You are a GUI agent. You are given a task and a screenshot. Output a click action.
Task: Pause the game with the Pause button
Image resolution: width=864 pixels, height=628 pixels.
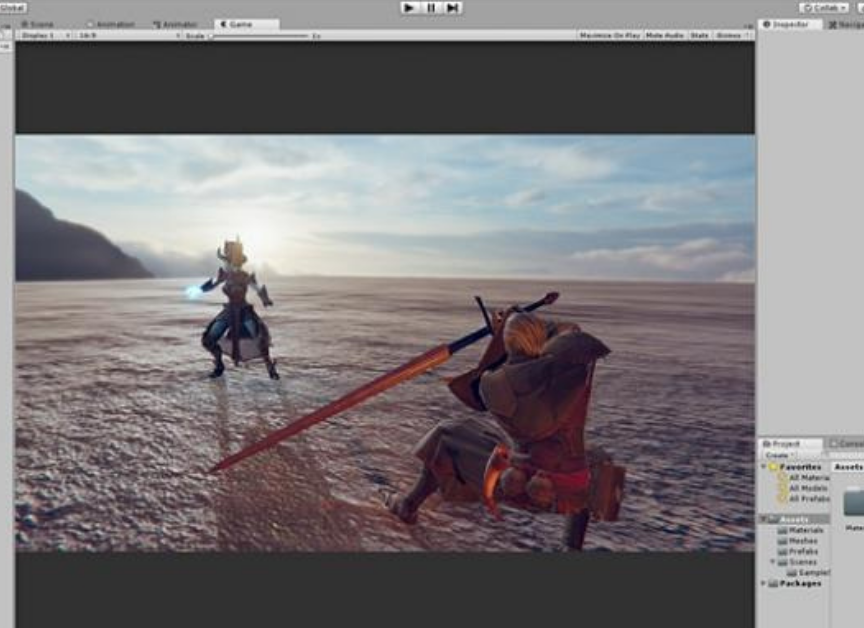pyautogui.click(x=431, y=8)
